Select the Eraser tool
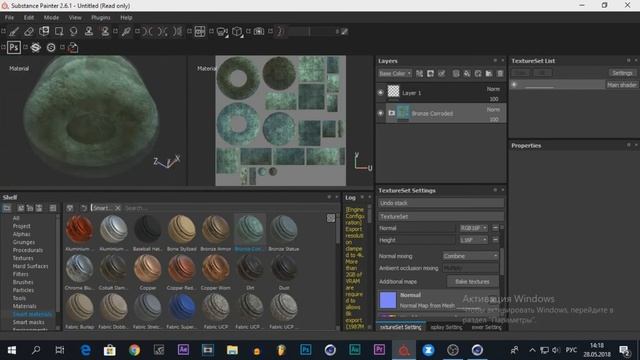Viewport: 640px width, 360px height. [x=29, y=31]
